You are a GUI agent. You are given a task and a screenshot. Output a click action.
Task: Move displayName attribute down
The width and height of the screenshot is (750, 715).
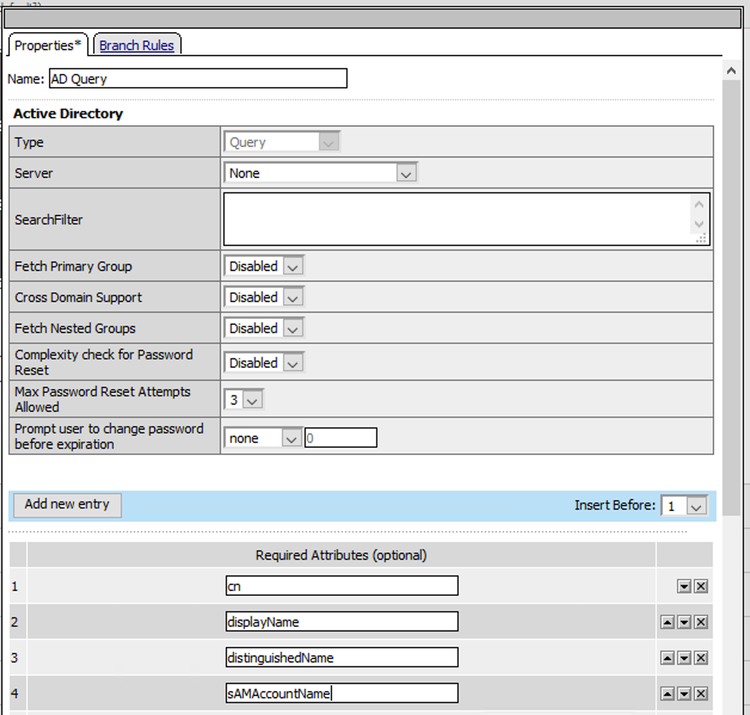pos(684,622)
